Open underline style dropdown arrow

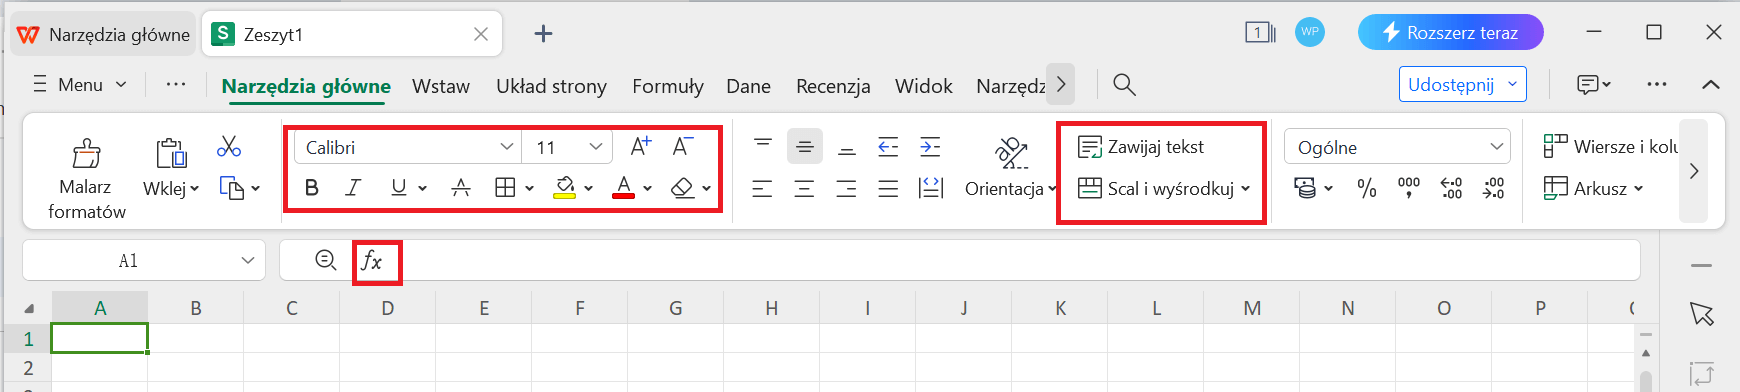pos(423,188)
